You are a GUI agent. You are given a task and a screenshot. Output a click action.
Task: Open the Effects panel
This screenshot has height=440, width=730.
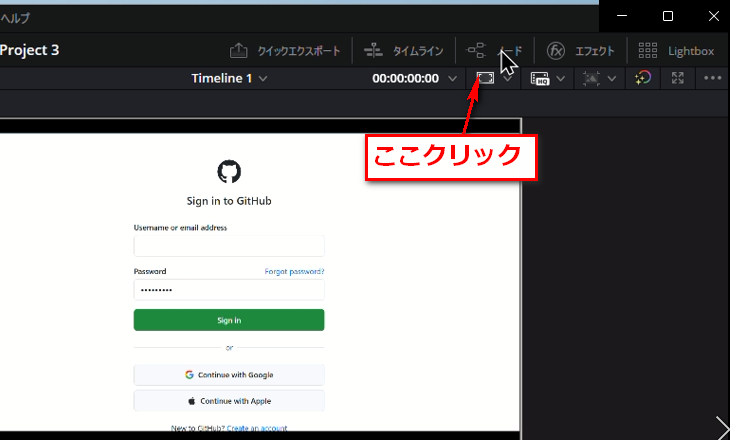[x=580, y=50]
